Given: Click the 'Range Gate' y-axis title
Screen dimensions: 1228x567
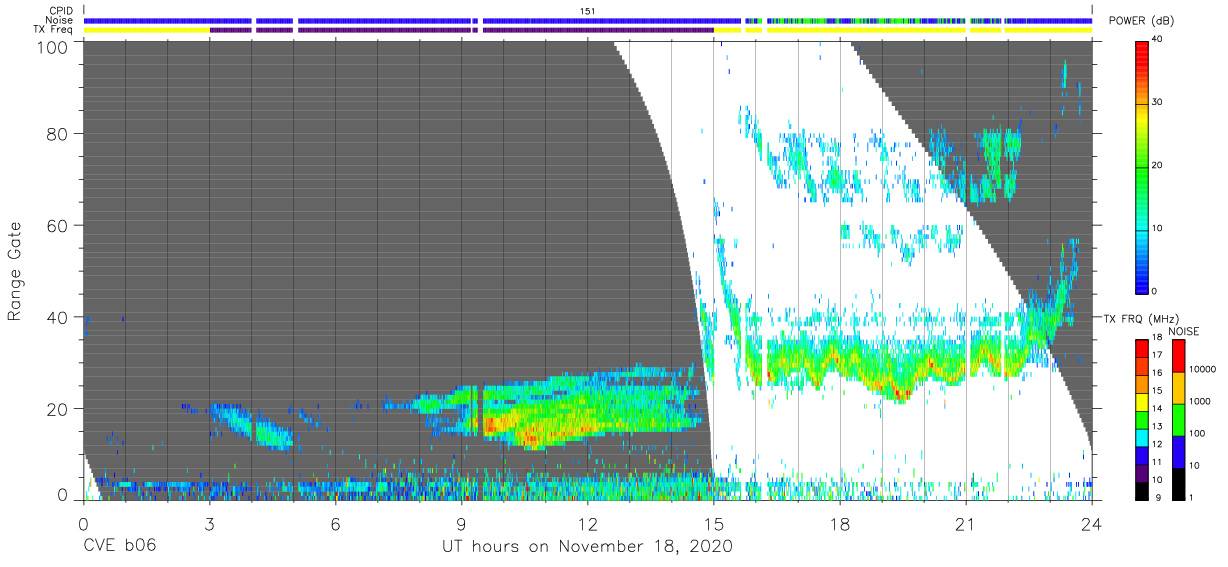Looking at the screenshot, I should point(15,271).
